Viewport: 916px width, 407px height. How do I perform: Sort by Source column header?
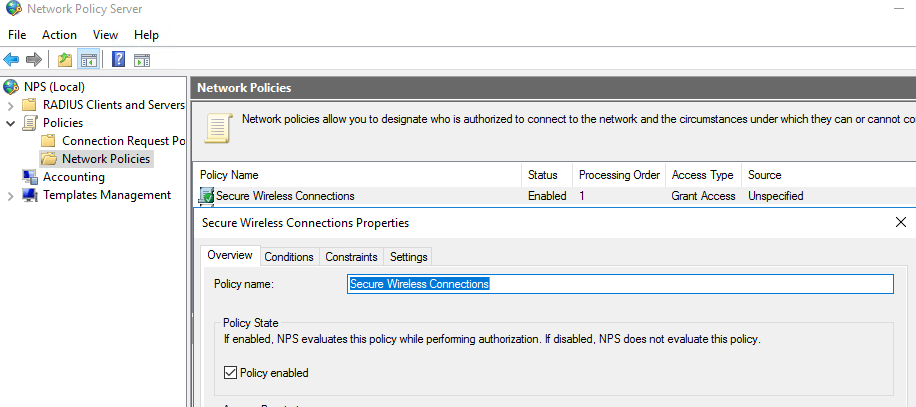828,175
